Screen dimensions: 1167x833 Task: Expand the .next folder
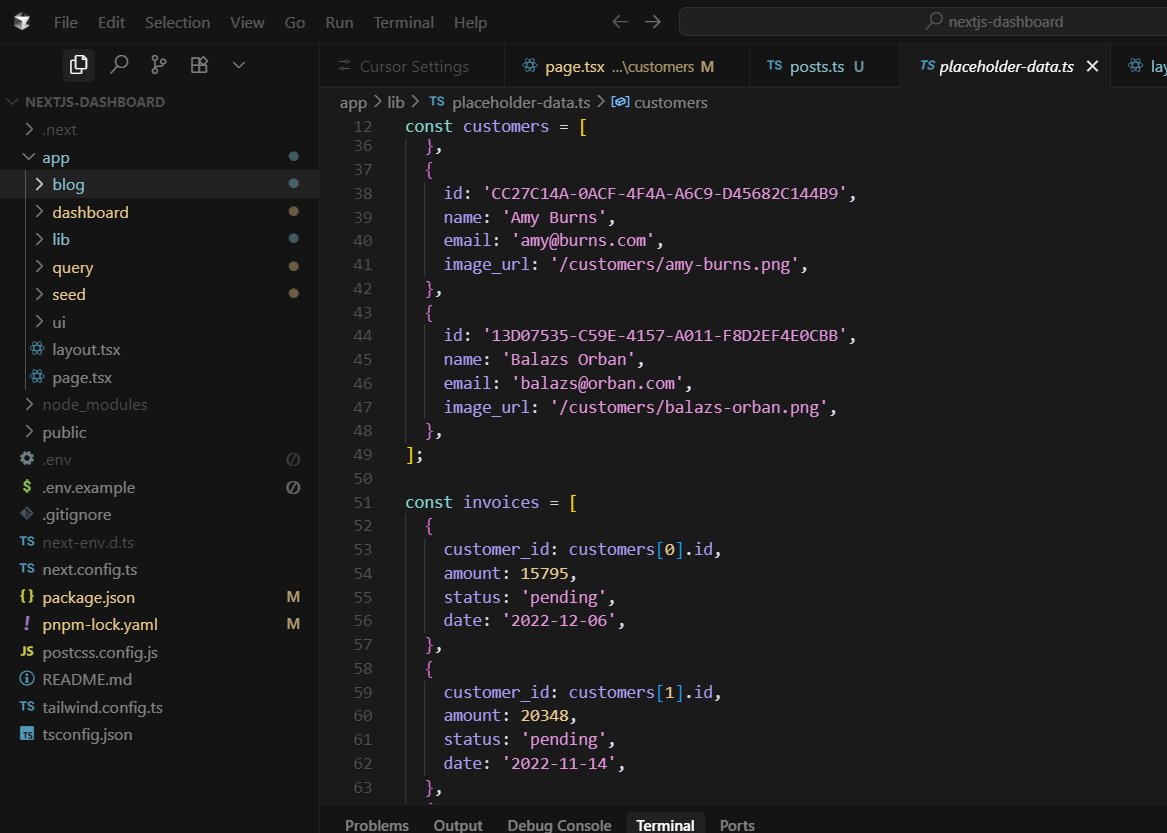point(159,130)
